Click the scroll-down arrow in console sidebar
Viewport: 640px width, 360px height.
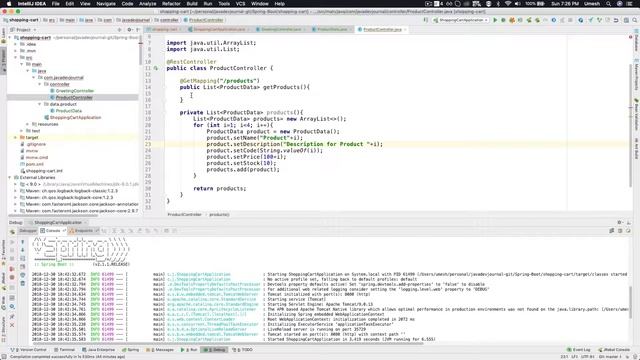coord(23,250)
